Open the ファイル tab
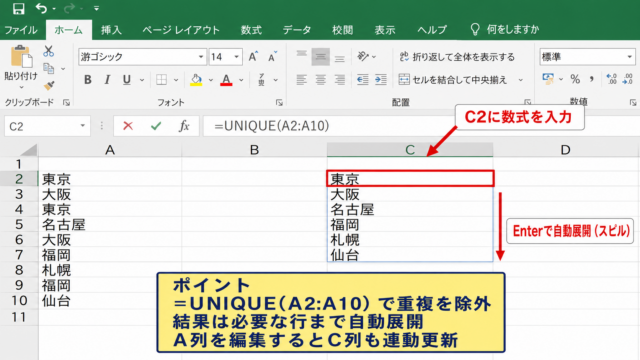 (21, 30)
